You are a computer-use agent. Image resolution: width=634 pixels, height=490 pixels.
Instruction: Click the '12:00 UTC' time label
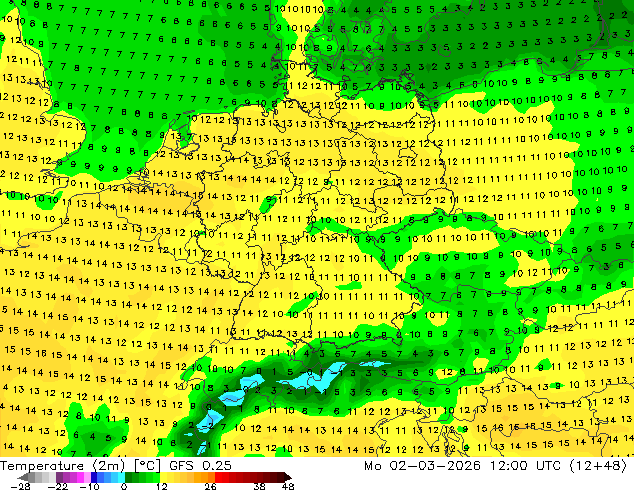coord(526,466)
